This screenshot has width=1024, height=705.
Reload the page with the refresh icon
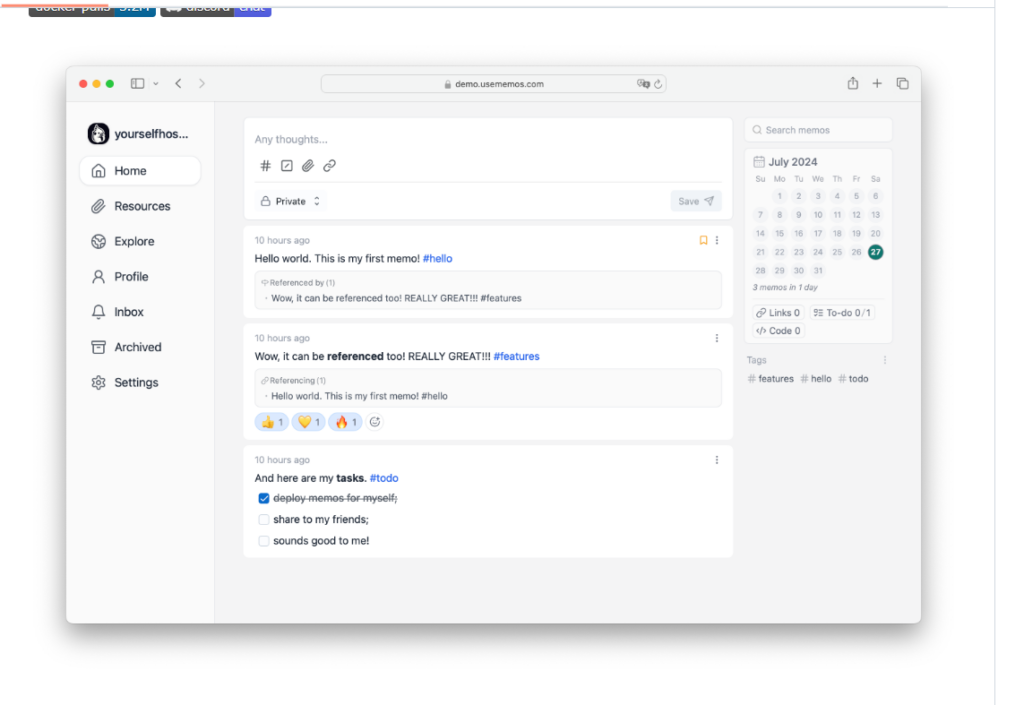tap(658, 84)
